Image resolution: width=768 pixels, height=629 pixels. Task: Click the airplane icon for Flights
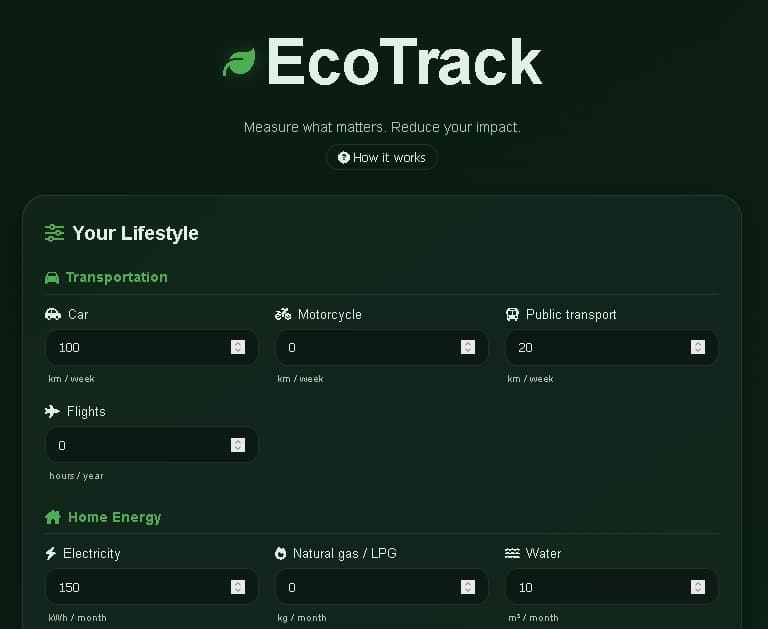[52, 411]
